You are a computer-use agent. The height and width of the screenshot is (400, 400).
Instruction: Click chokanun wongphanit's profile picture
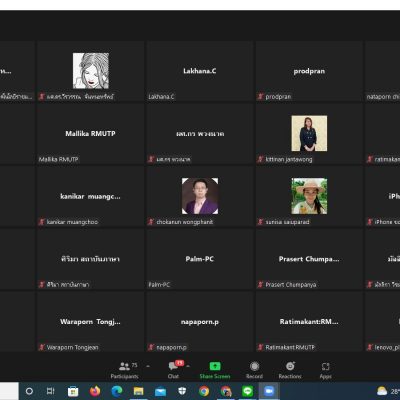pos(200,196)
